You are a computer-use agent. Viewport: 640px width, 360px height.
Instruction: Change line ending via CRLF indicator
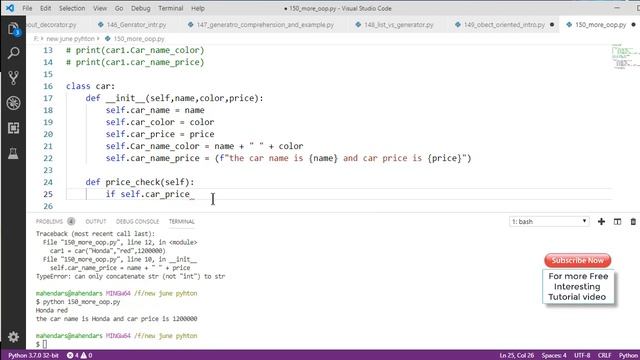(604, 355)
